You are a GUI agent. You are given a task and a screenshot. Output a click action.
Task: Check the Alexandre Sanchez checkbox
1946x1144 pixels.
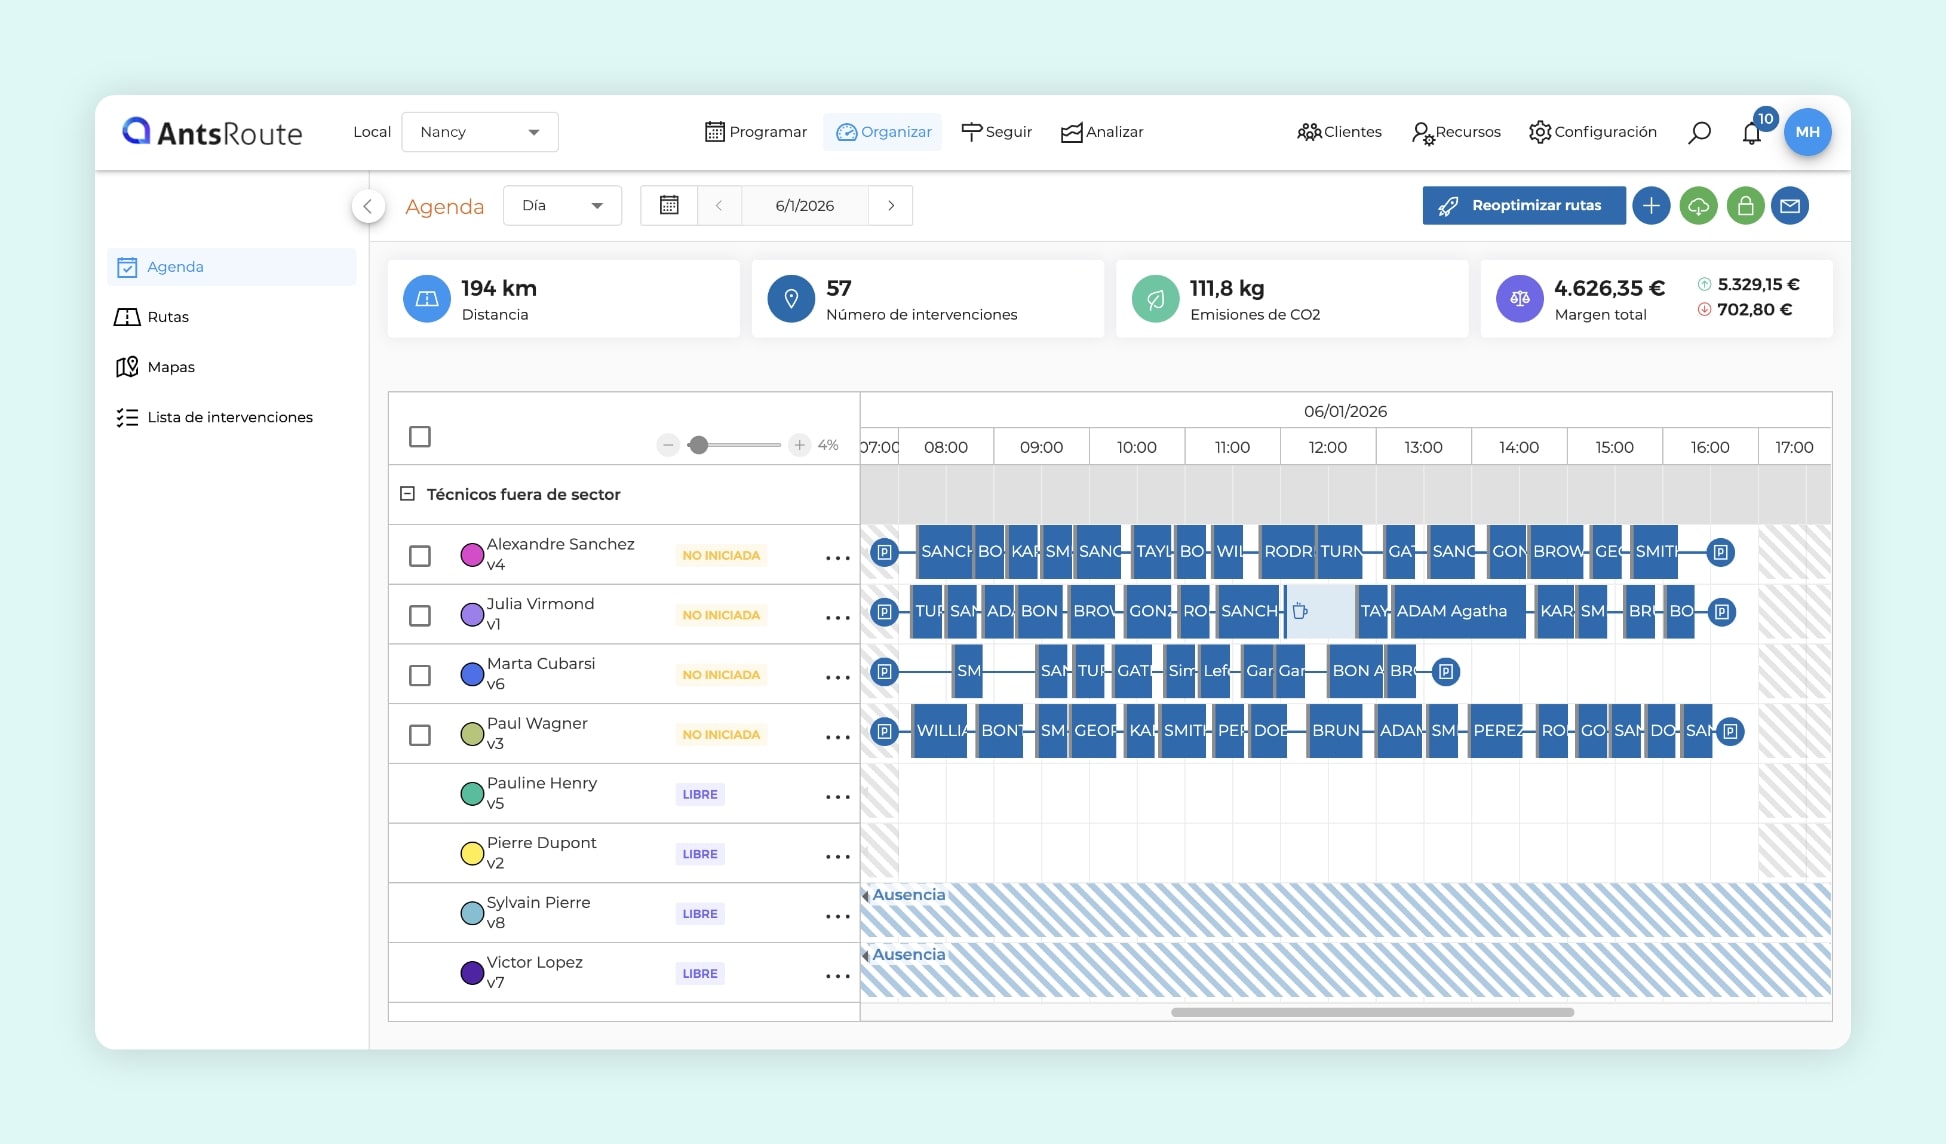(420, 555)
